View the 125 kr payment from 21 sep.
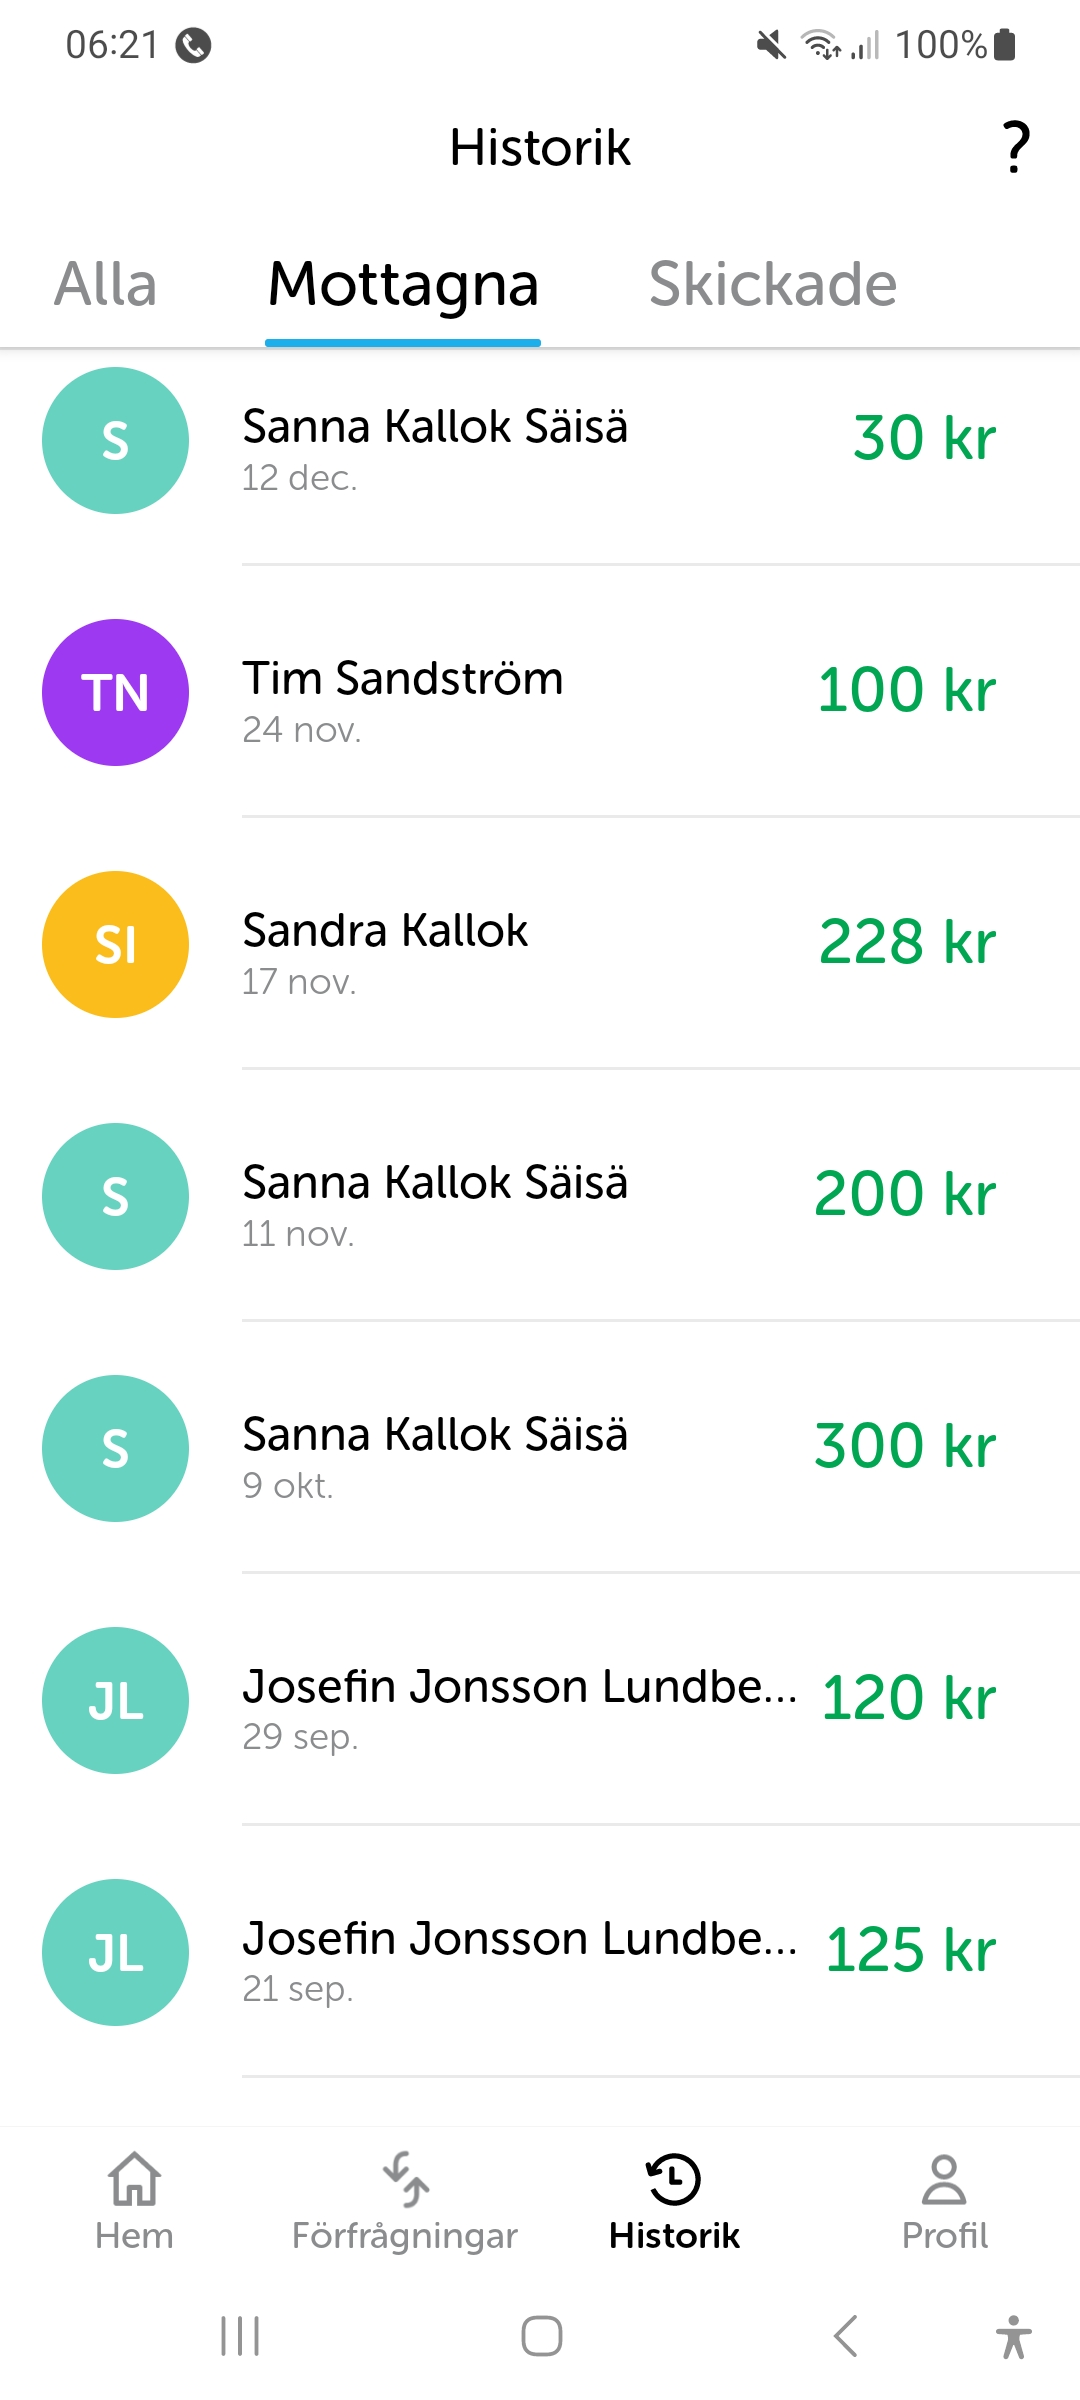Image resolution: width=1080 pixels, height=2400 pixels. 910,1950
